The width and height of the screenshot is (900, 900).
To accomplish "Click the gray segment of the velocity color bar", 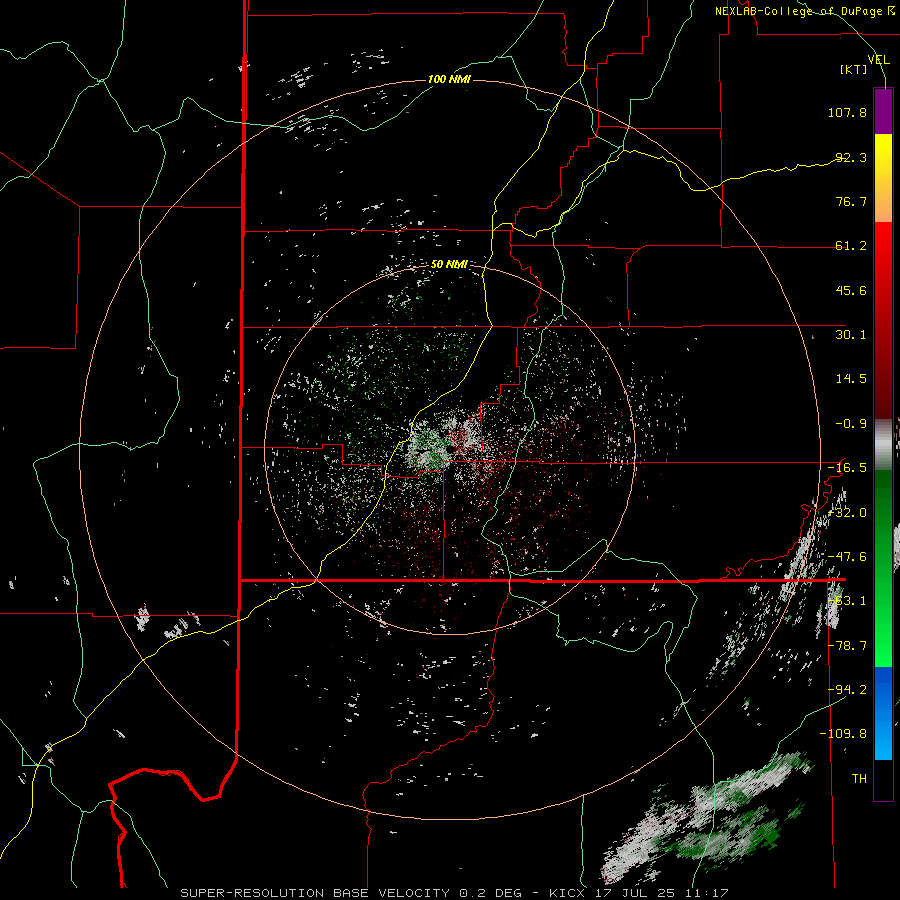I will point(883,445).
